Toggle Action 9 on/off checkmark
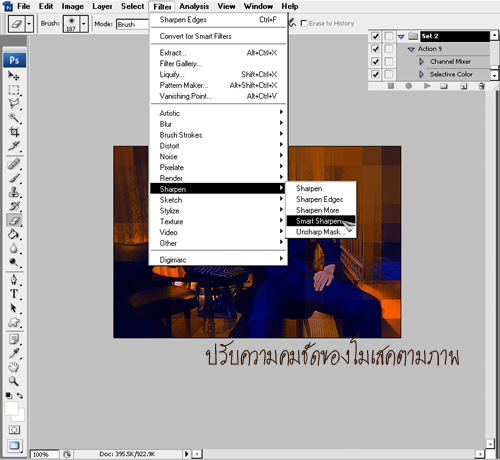 coord(375,49)
